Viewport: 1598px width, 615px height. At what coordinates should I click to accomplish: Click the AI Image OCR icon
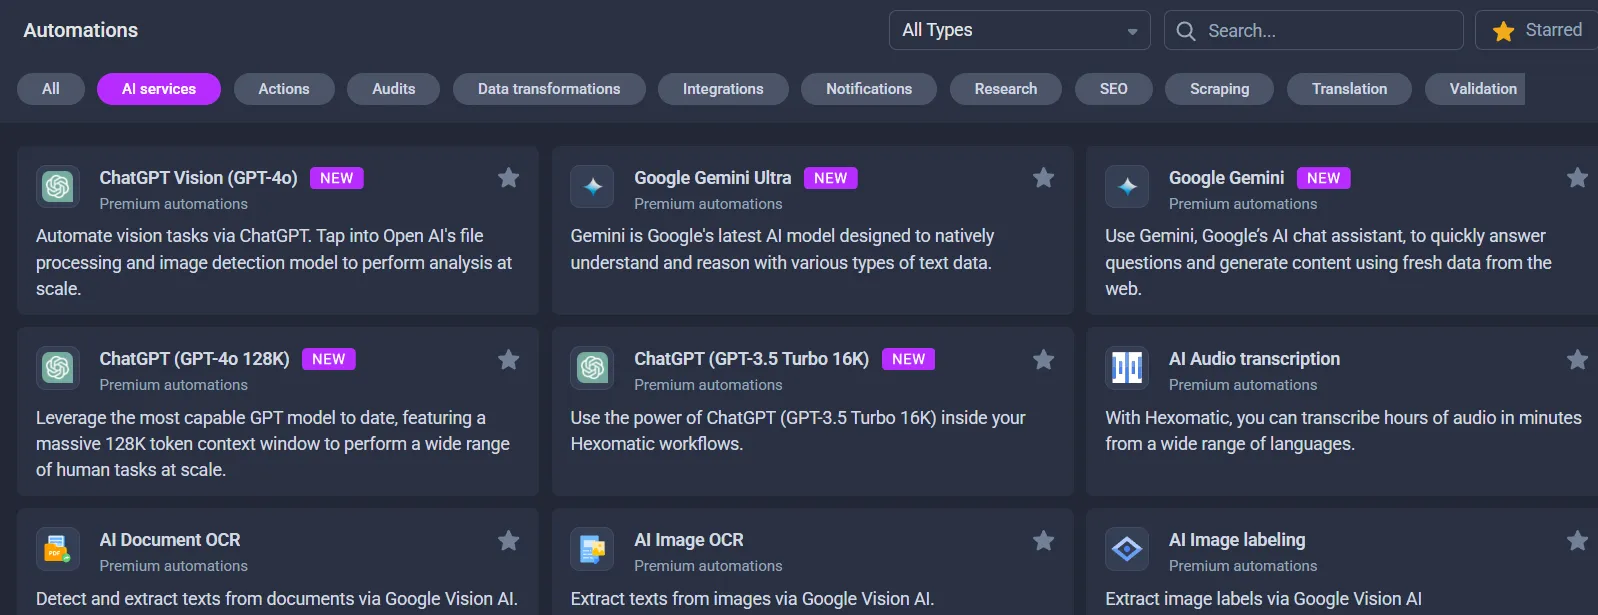[592, 549]
